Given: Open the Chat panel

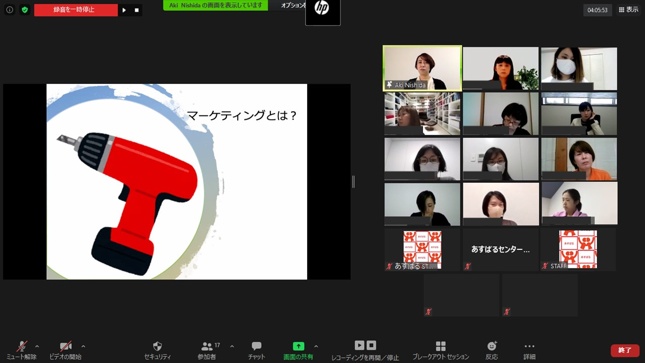Looking at the screenshot, I should click(x=257, y=351).
